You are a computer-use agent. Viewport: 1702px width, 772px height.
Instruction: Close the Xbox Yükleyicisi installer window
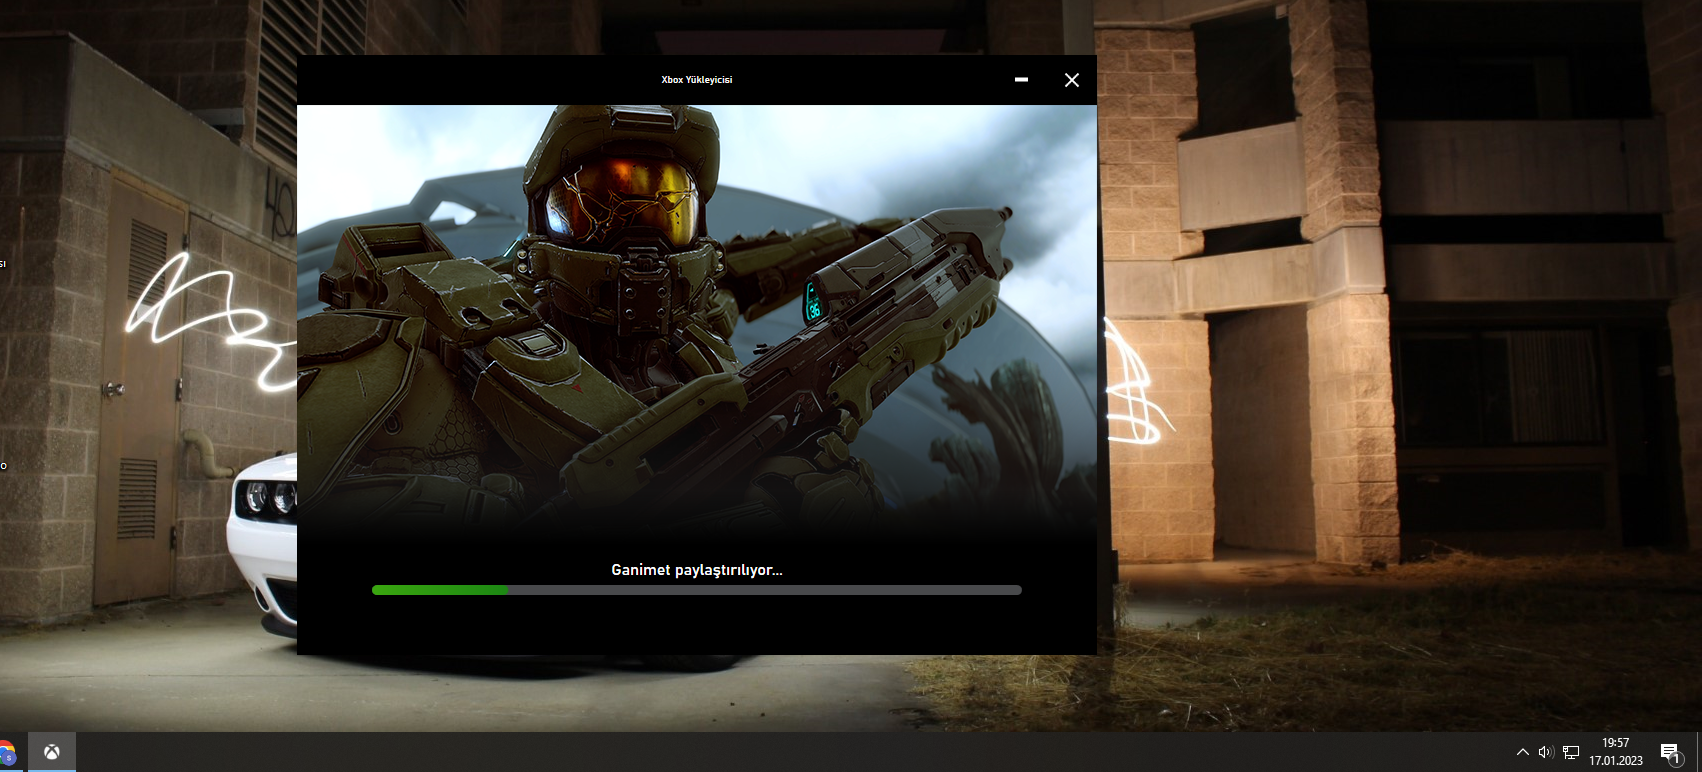click(x=1071, y=80)
